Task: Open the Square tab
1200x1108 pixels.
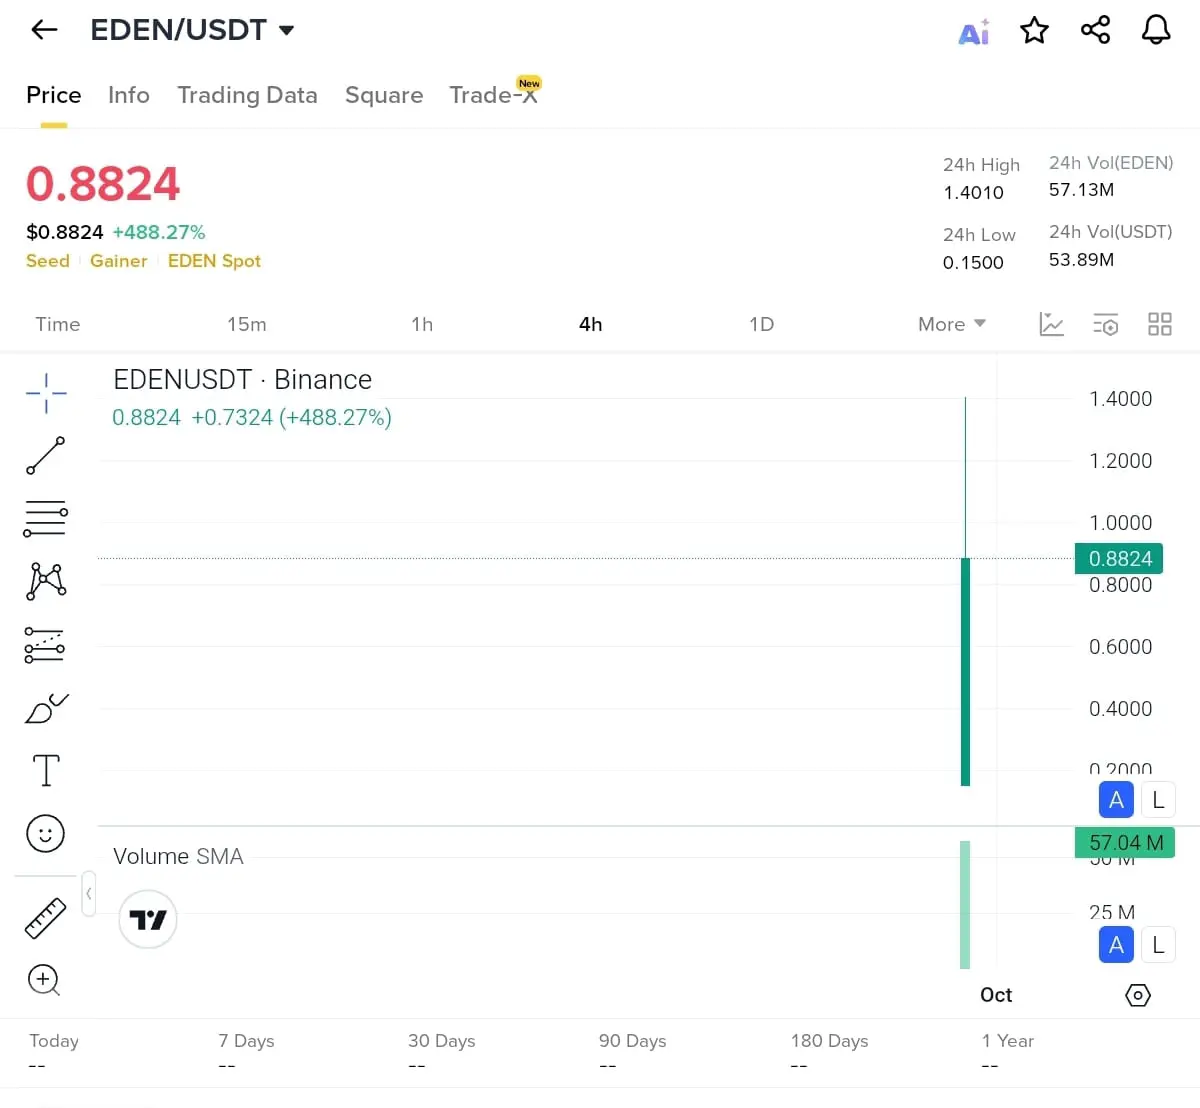Action: coord(384,95)
